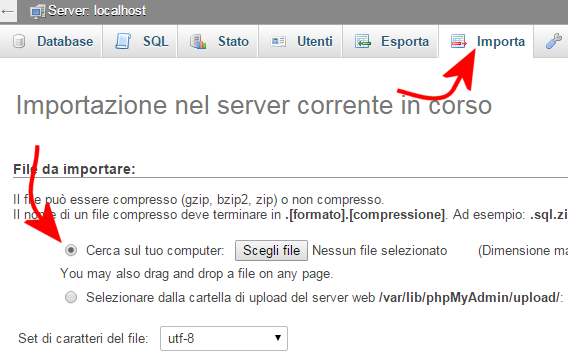Image resolution: width=568 pixels, height=364 pixels.
Task: Click the 'Server: localhost' breadcrumb link
Action: (x=97, y=11)
